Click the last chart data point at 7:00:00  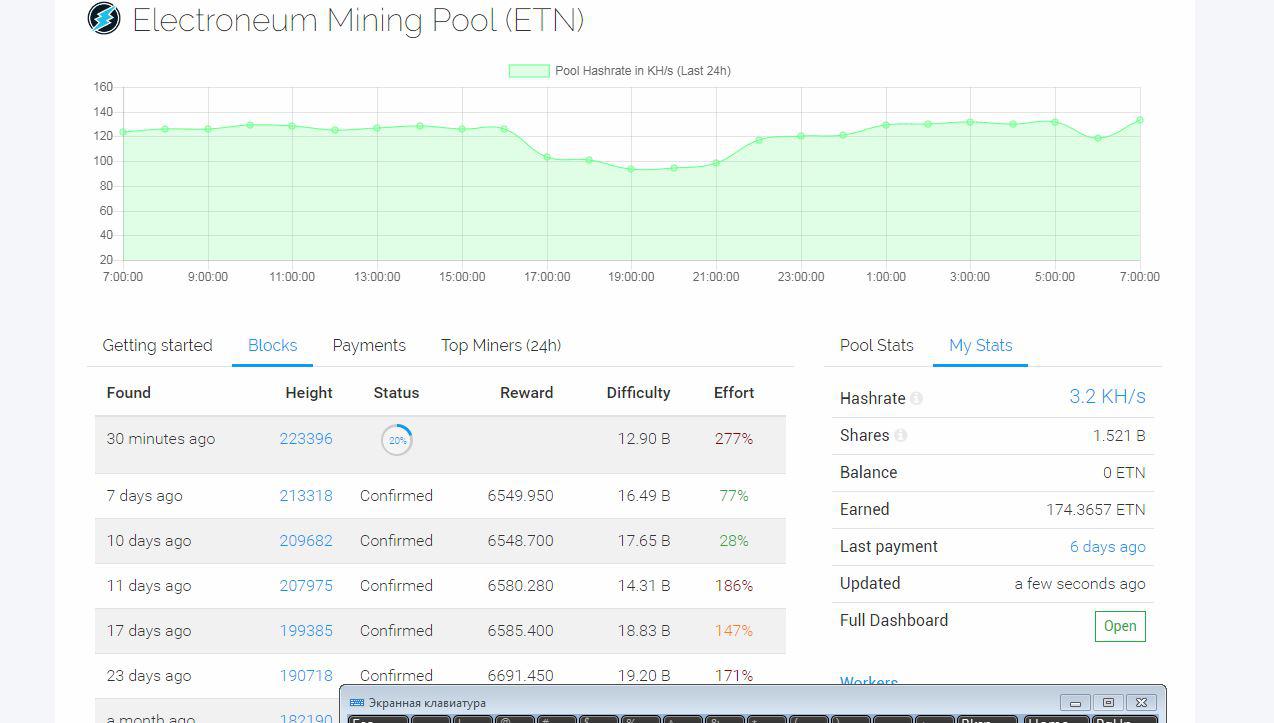click(x=1140, y=120)
